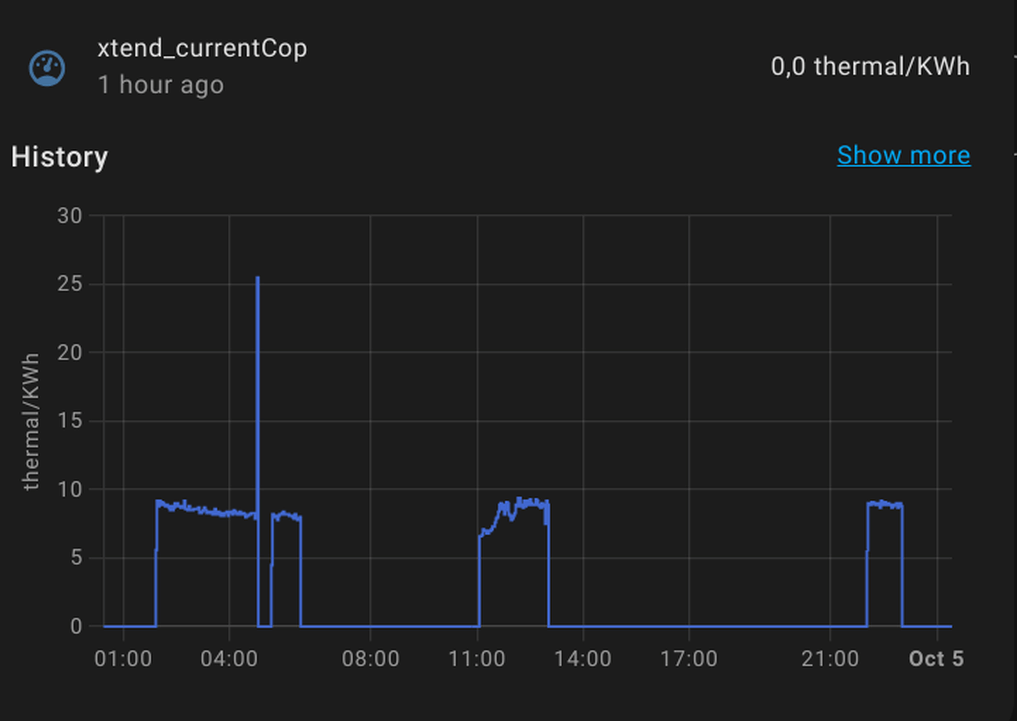This screenshot has width=1017, height=721.
Task: Open the Show more history link
Action: coord(903,156)
